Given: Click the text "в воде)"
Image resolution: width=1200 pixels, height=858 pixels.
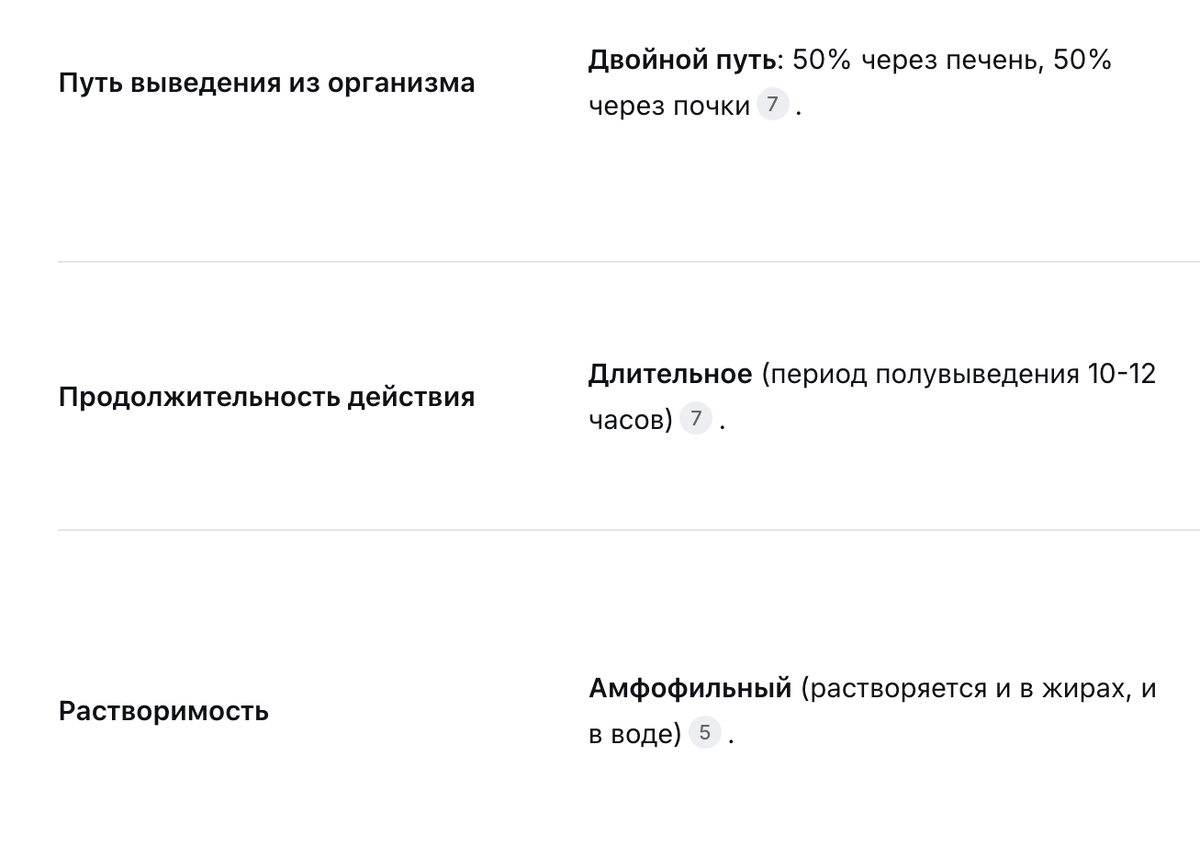Looking at the screenshot, I should [634, 735].
